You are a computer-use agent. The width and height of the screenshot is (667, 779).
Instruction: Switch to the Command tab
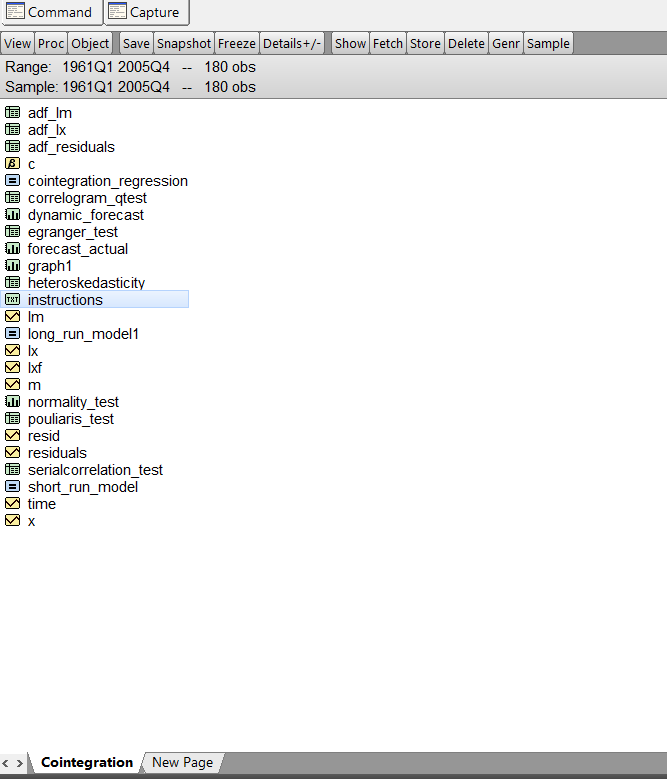pos(51,12)
